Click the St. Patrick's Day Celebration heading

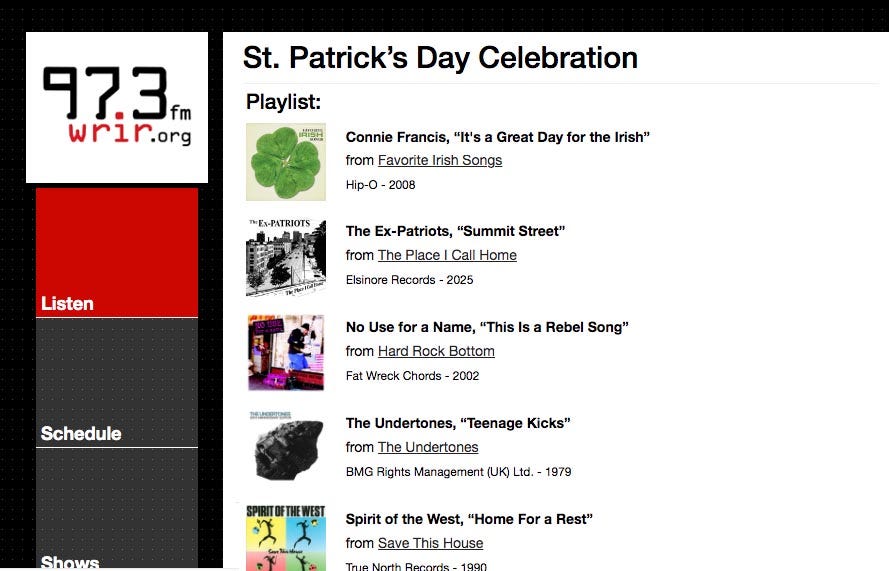pyautogui.click(x=441, y=58)
